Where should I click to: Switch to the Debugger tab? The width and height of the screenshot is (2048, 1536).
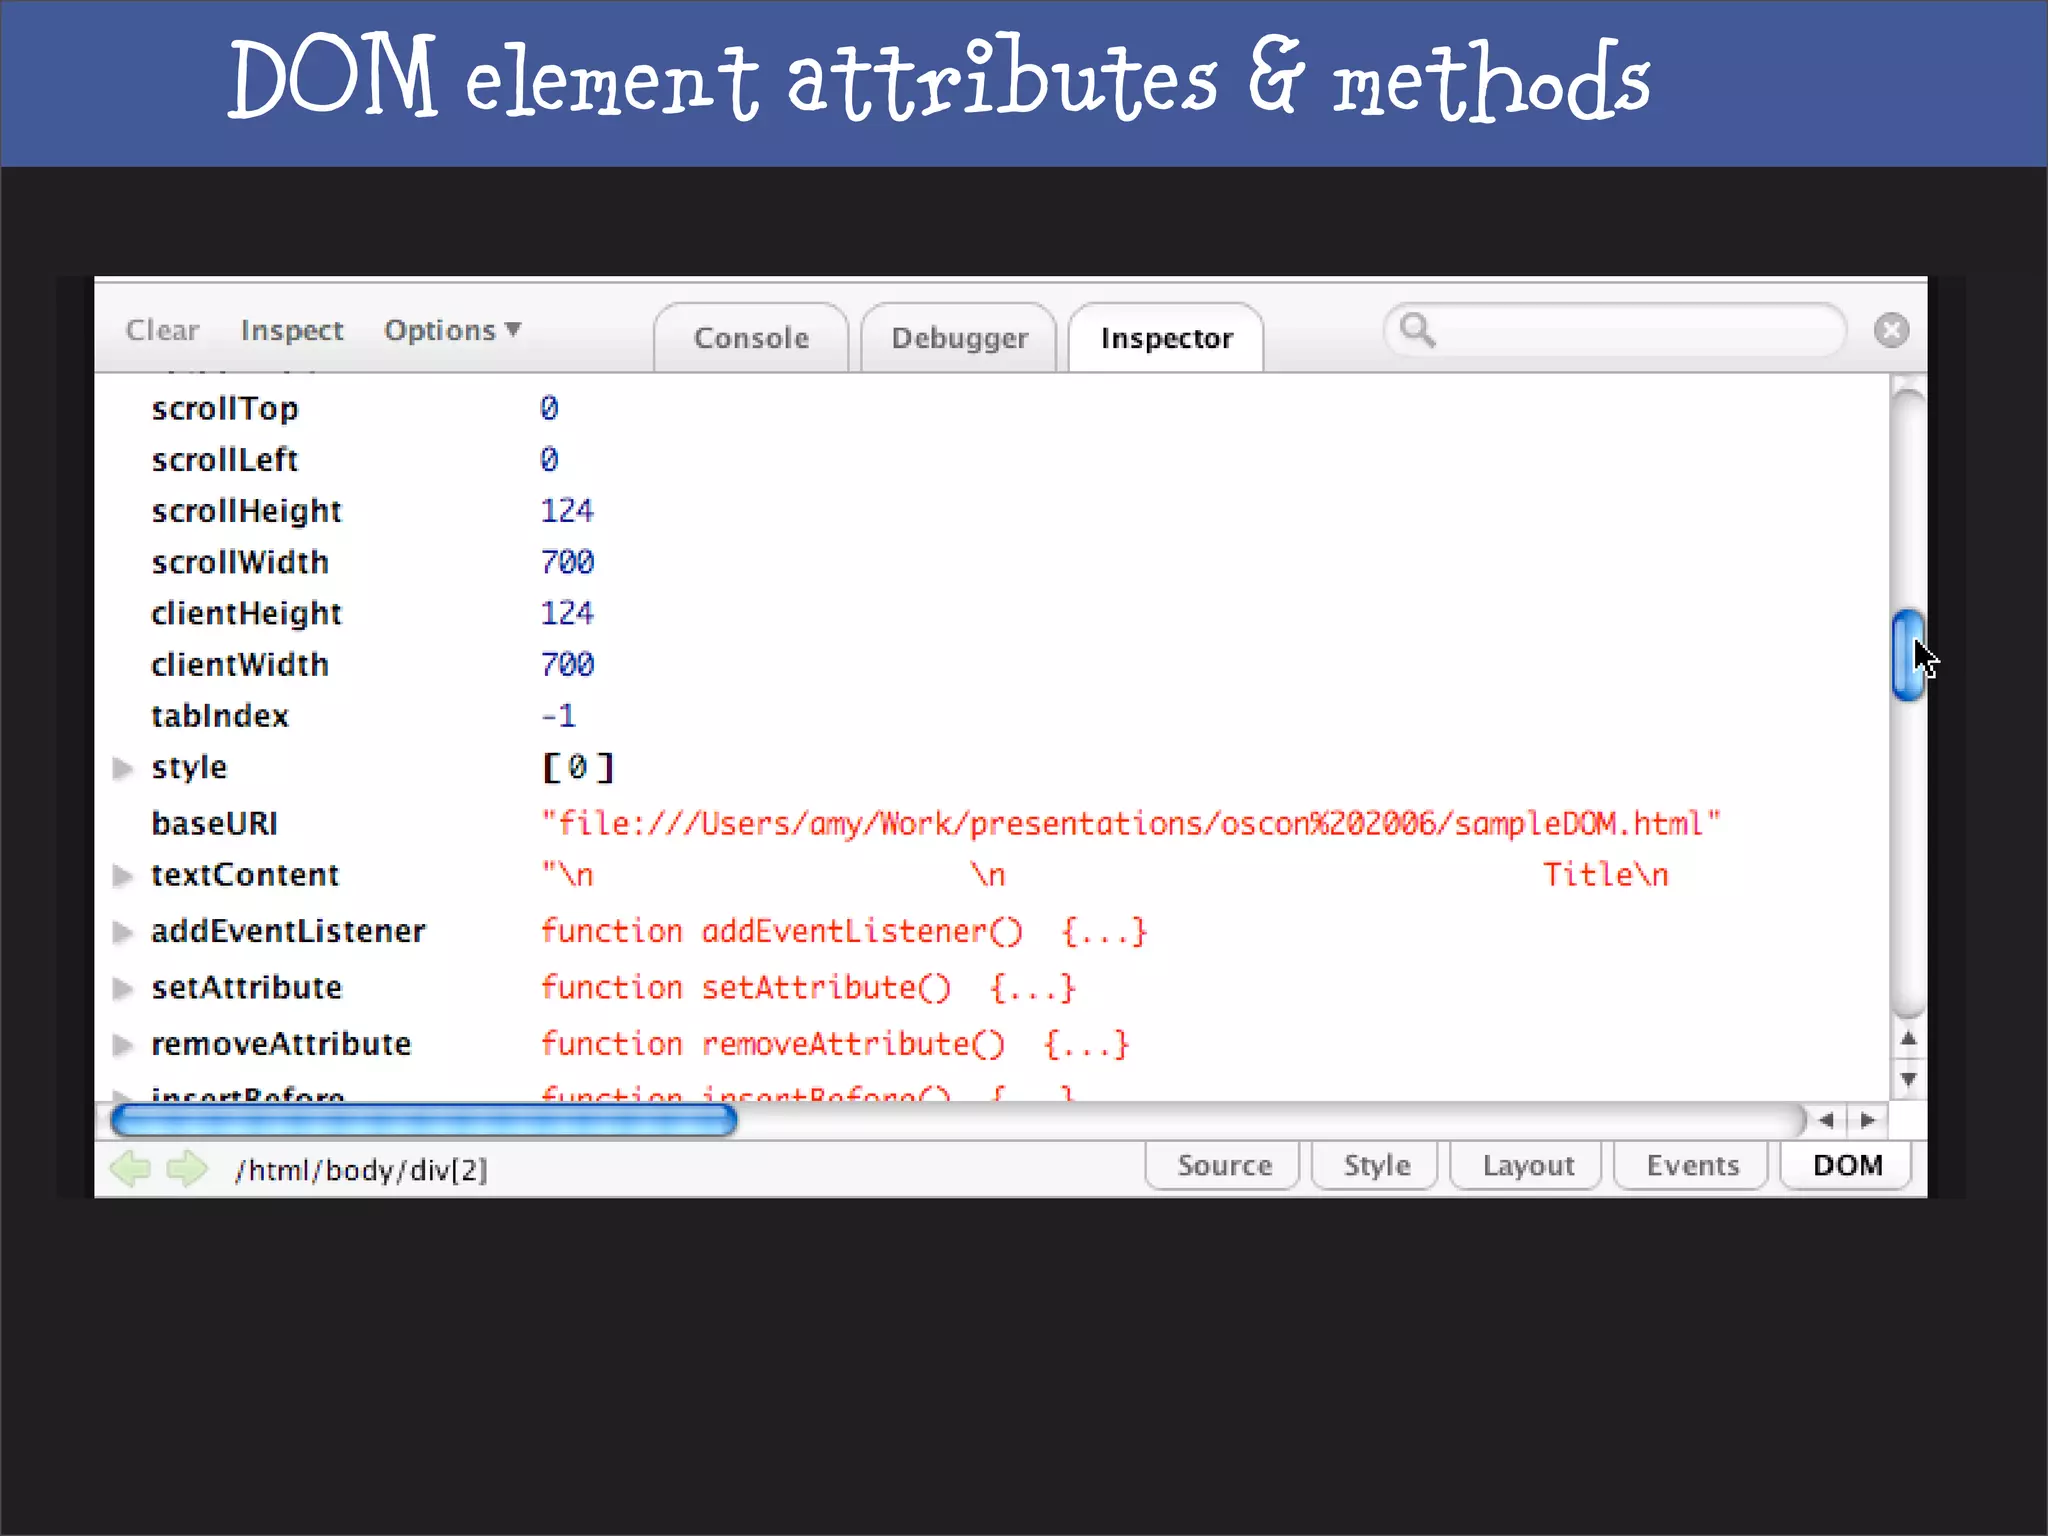tap(959, 338)
